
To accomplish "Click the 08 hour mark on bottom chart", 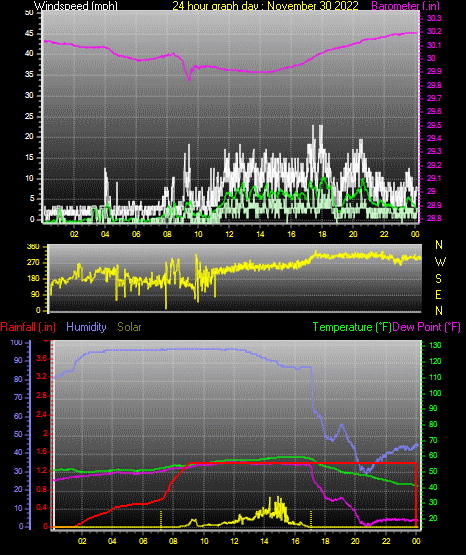I will (x=173, y=541).
